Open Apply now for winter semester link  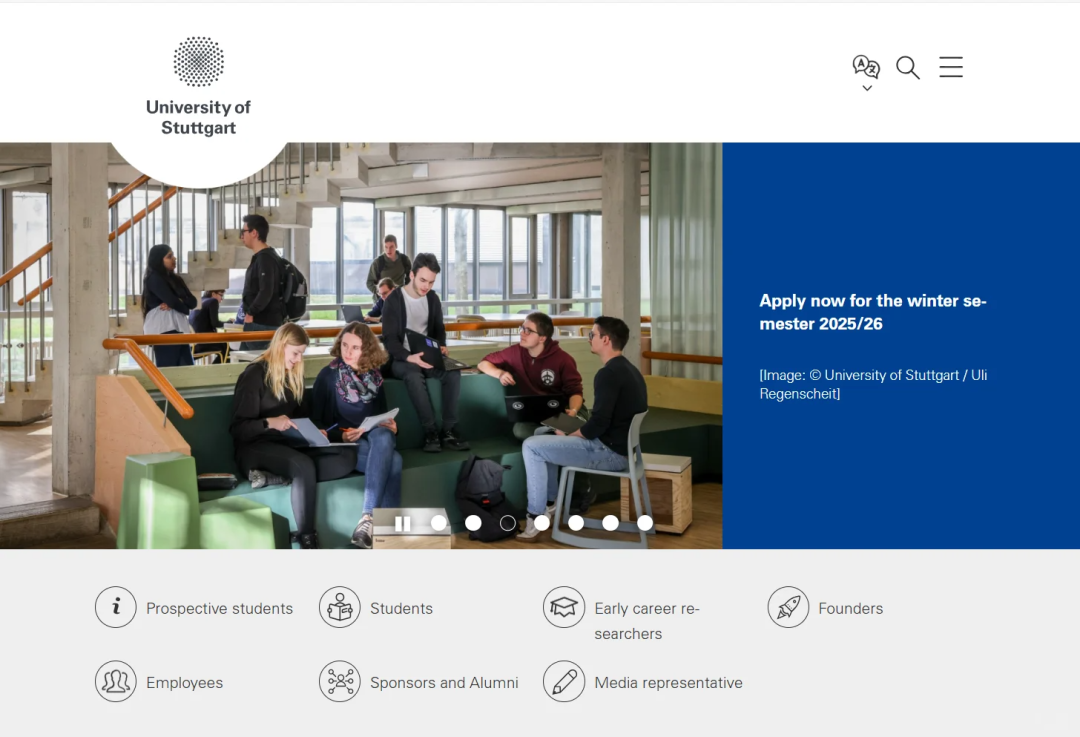[x=873, y=312]
